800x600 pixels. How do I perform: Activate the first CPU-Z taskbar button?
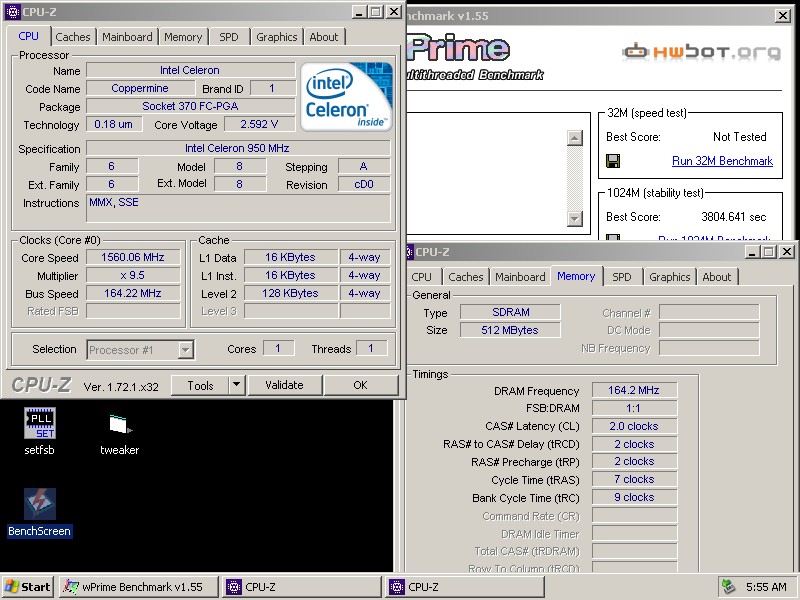click(302, 587)
